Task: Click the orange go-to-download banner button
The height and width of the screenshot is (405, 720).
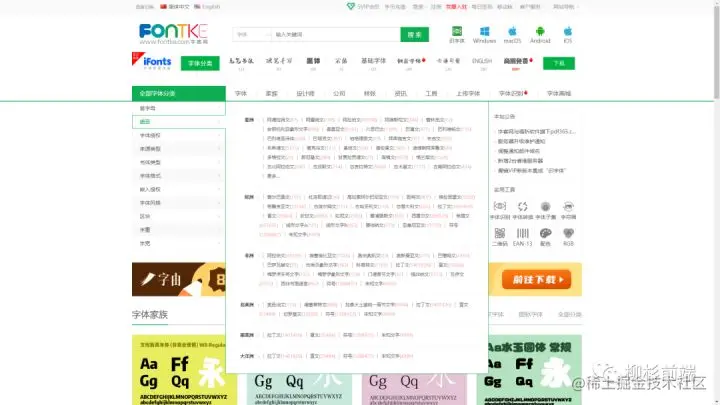Action: coord(536,280)
